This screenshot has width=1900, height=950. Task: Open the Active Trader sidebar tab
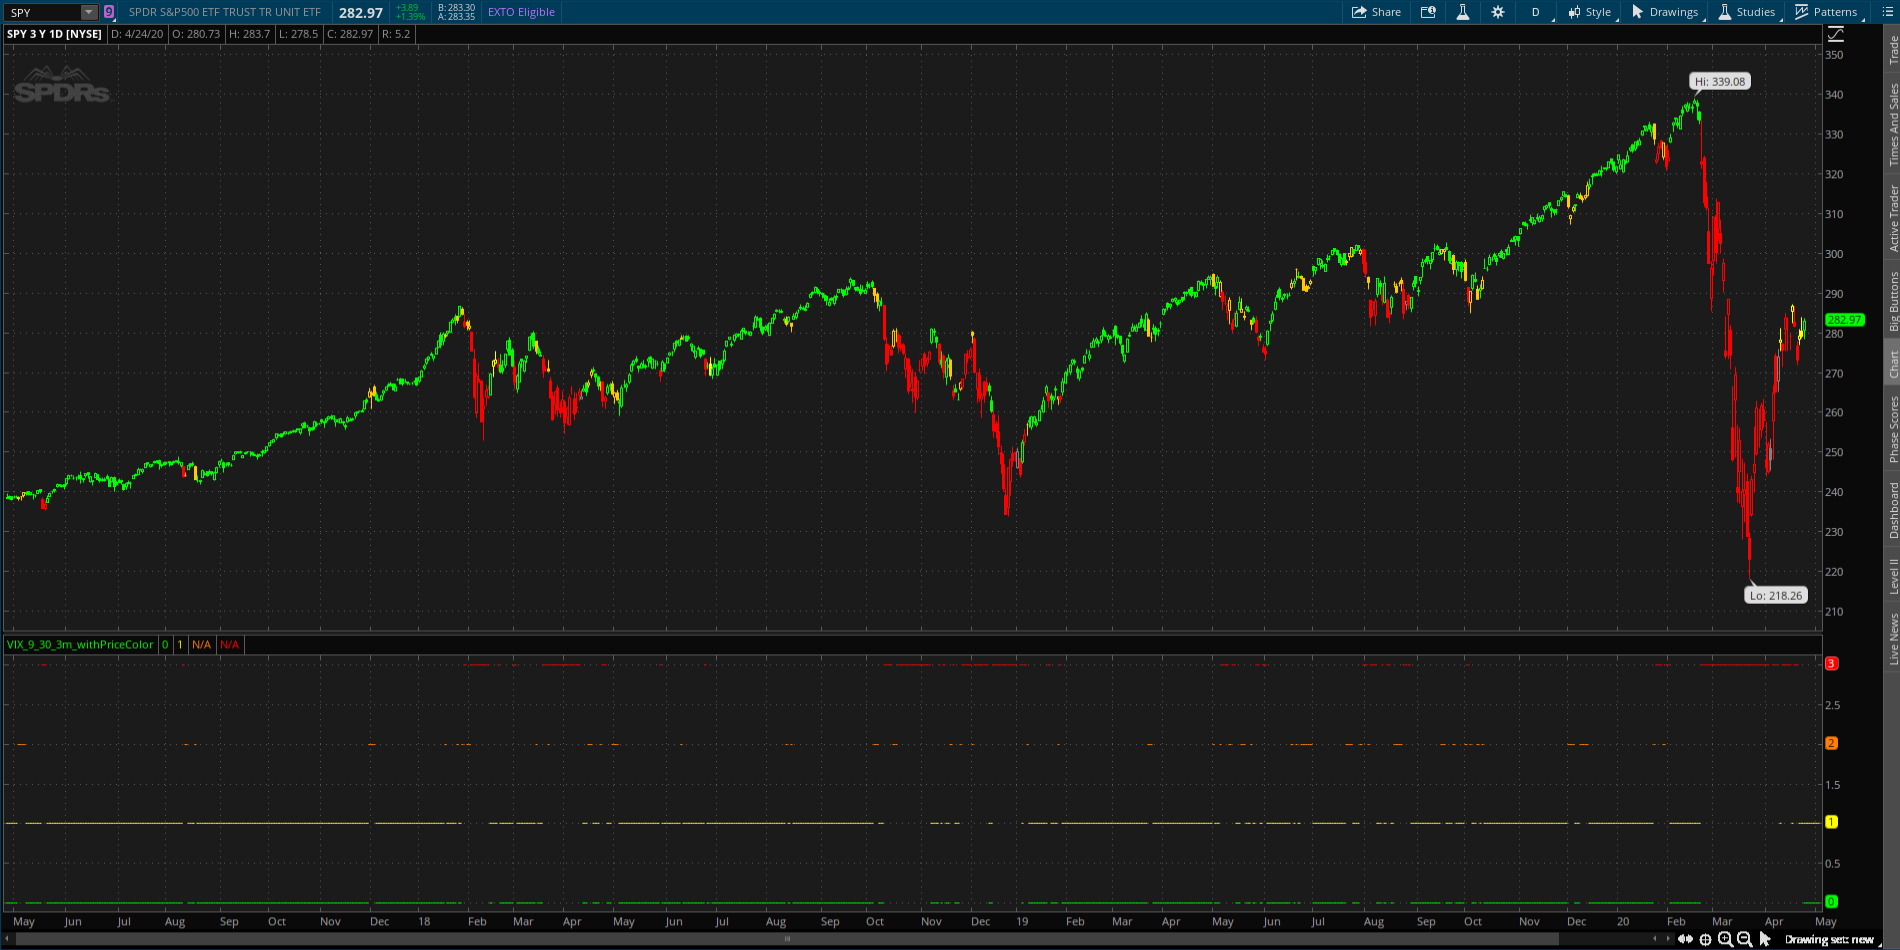pyautogui.click(x=1893, y=217)
